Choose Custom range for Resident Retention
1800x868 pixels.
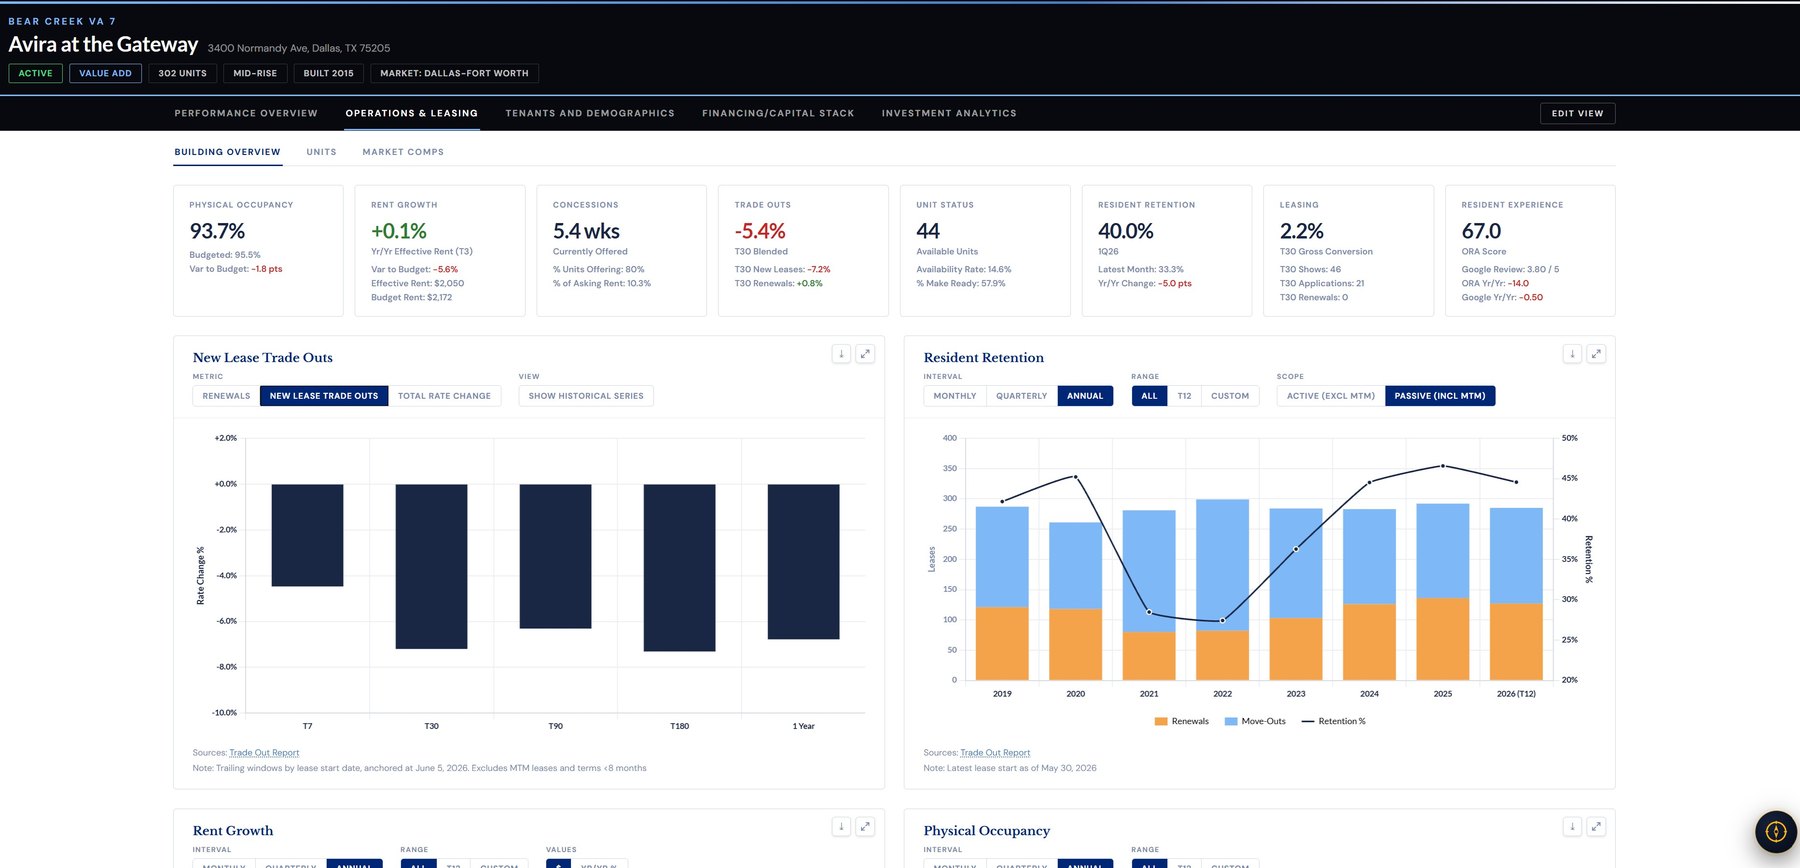click(x=1230, y=396)
